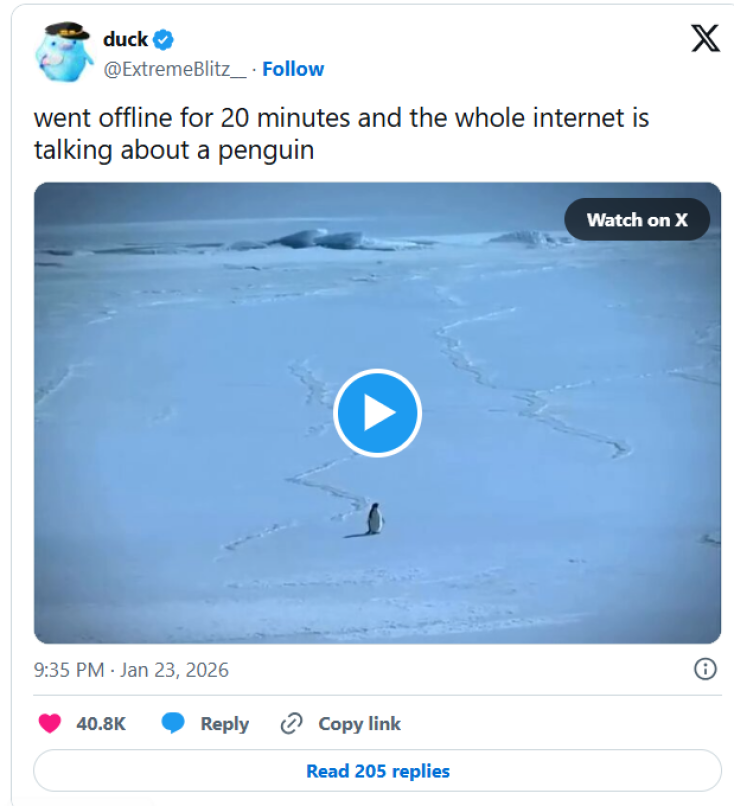Follow the @ExtremeBlitz__ account
734x806 pixels.
(x=293, y=69)
